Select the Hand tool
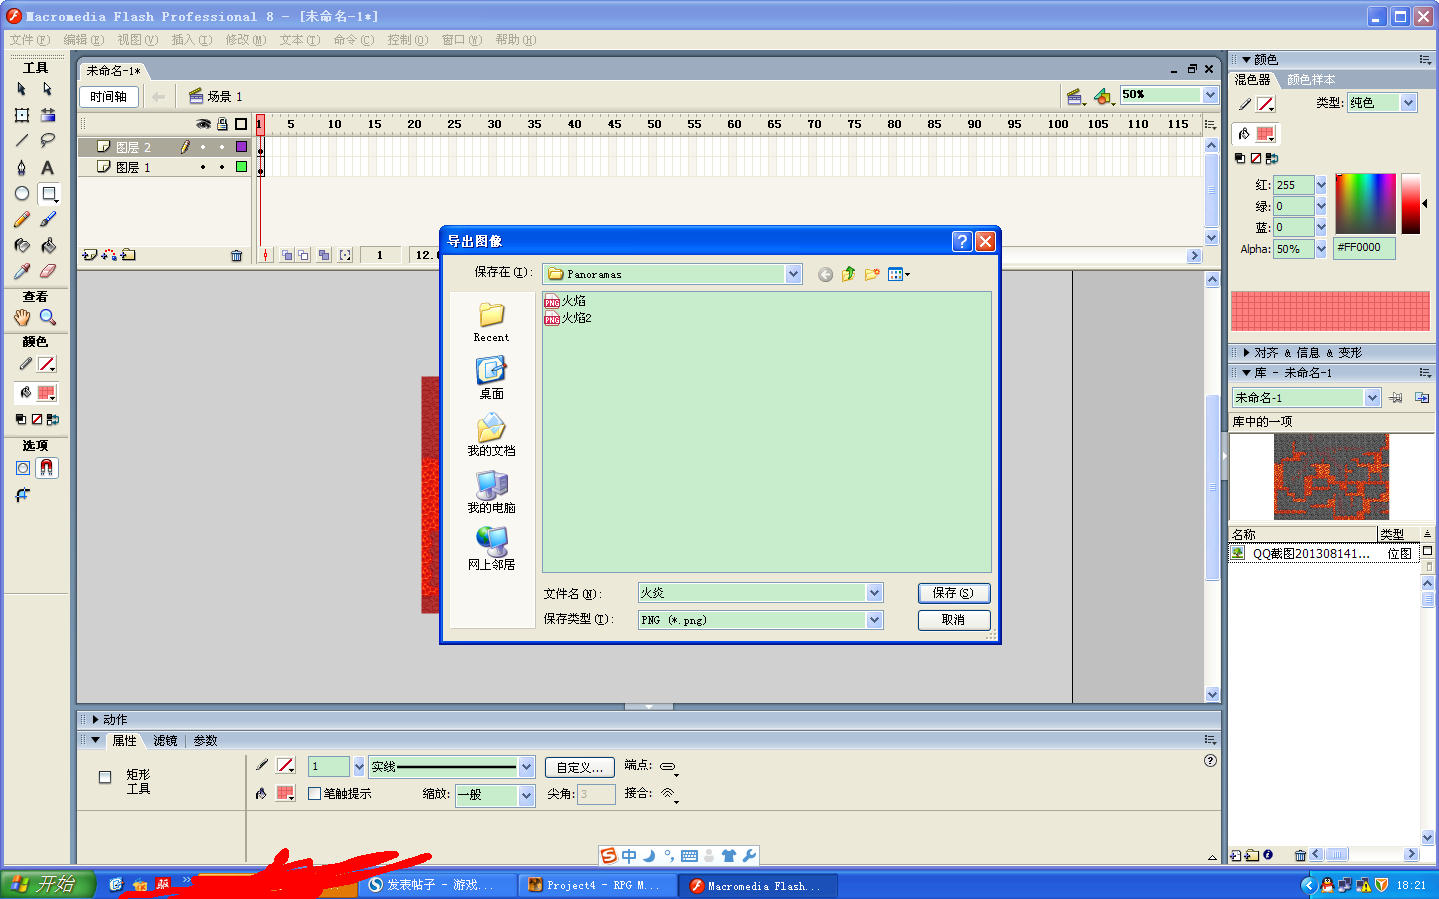This screenshot has height=899, width=1439. 22,317
